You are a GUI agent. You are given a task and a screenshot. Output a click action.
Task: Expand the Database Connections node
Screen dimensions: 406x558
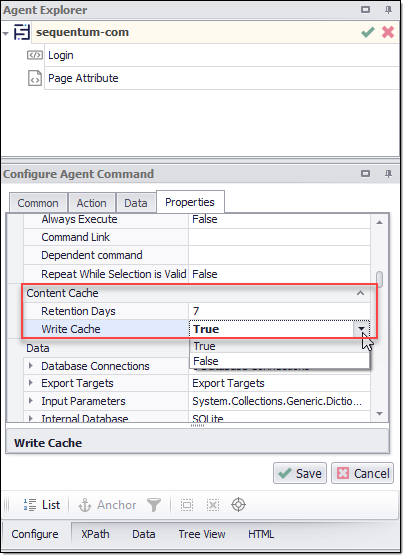(31, 366)
